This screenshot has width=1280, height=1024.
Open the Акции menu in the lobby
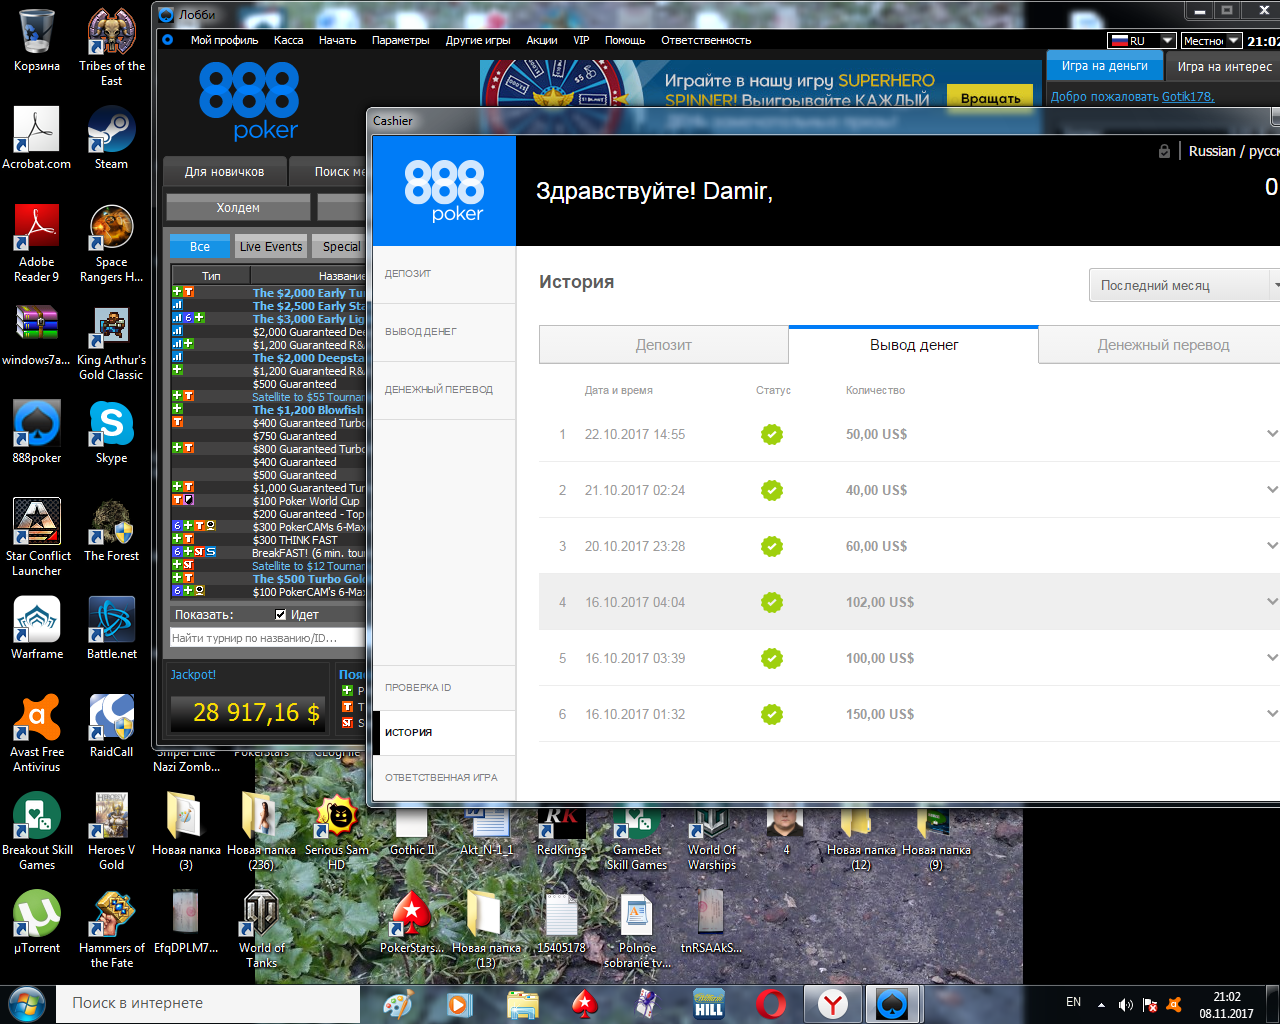click(541, 40)
